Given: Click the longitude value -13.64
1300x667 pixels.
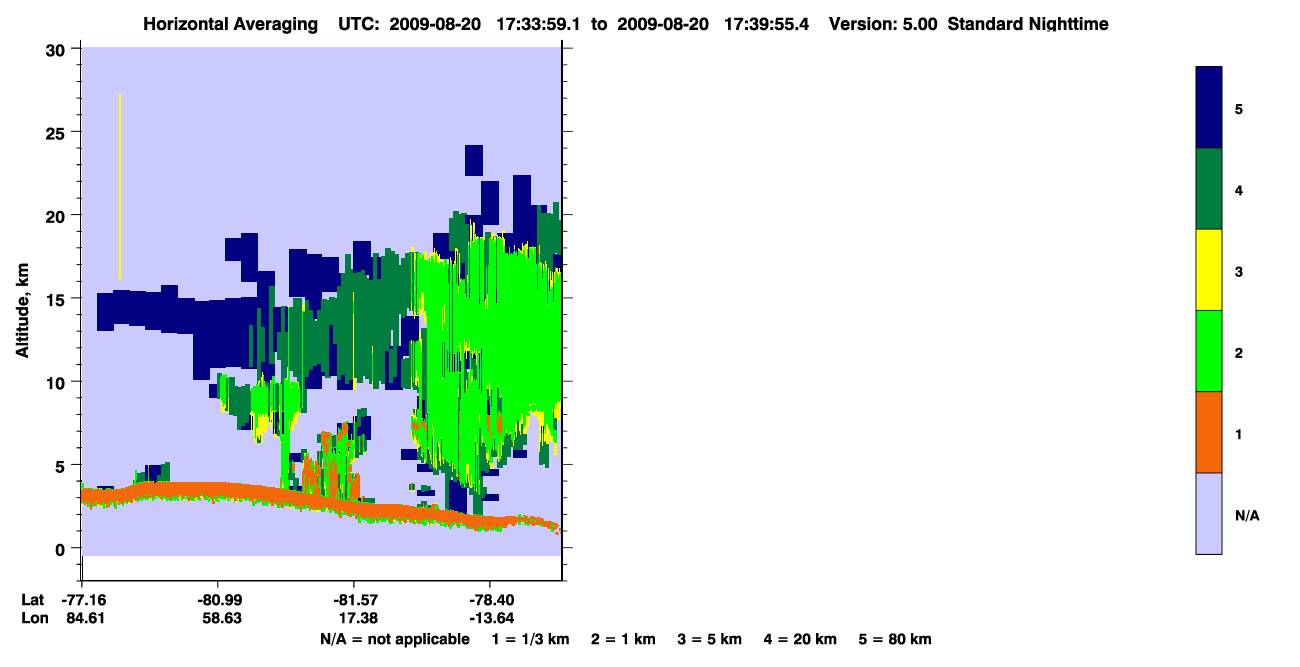Looking at the screenshot, I should [490, 619].
